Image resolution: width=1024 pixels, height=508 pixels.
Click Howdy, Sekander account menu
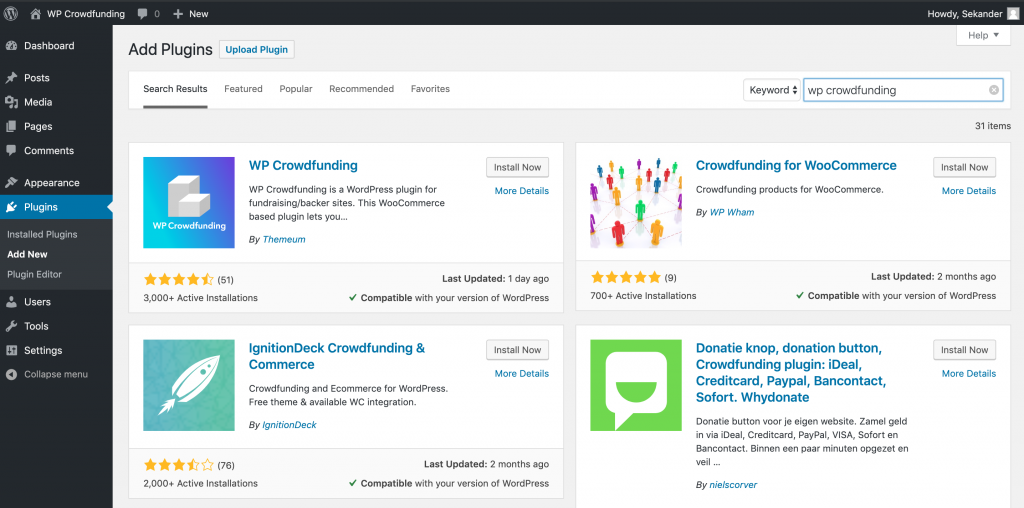[972, 14]
